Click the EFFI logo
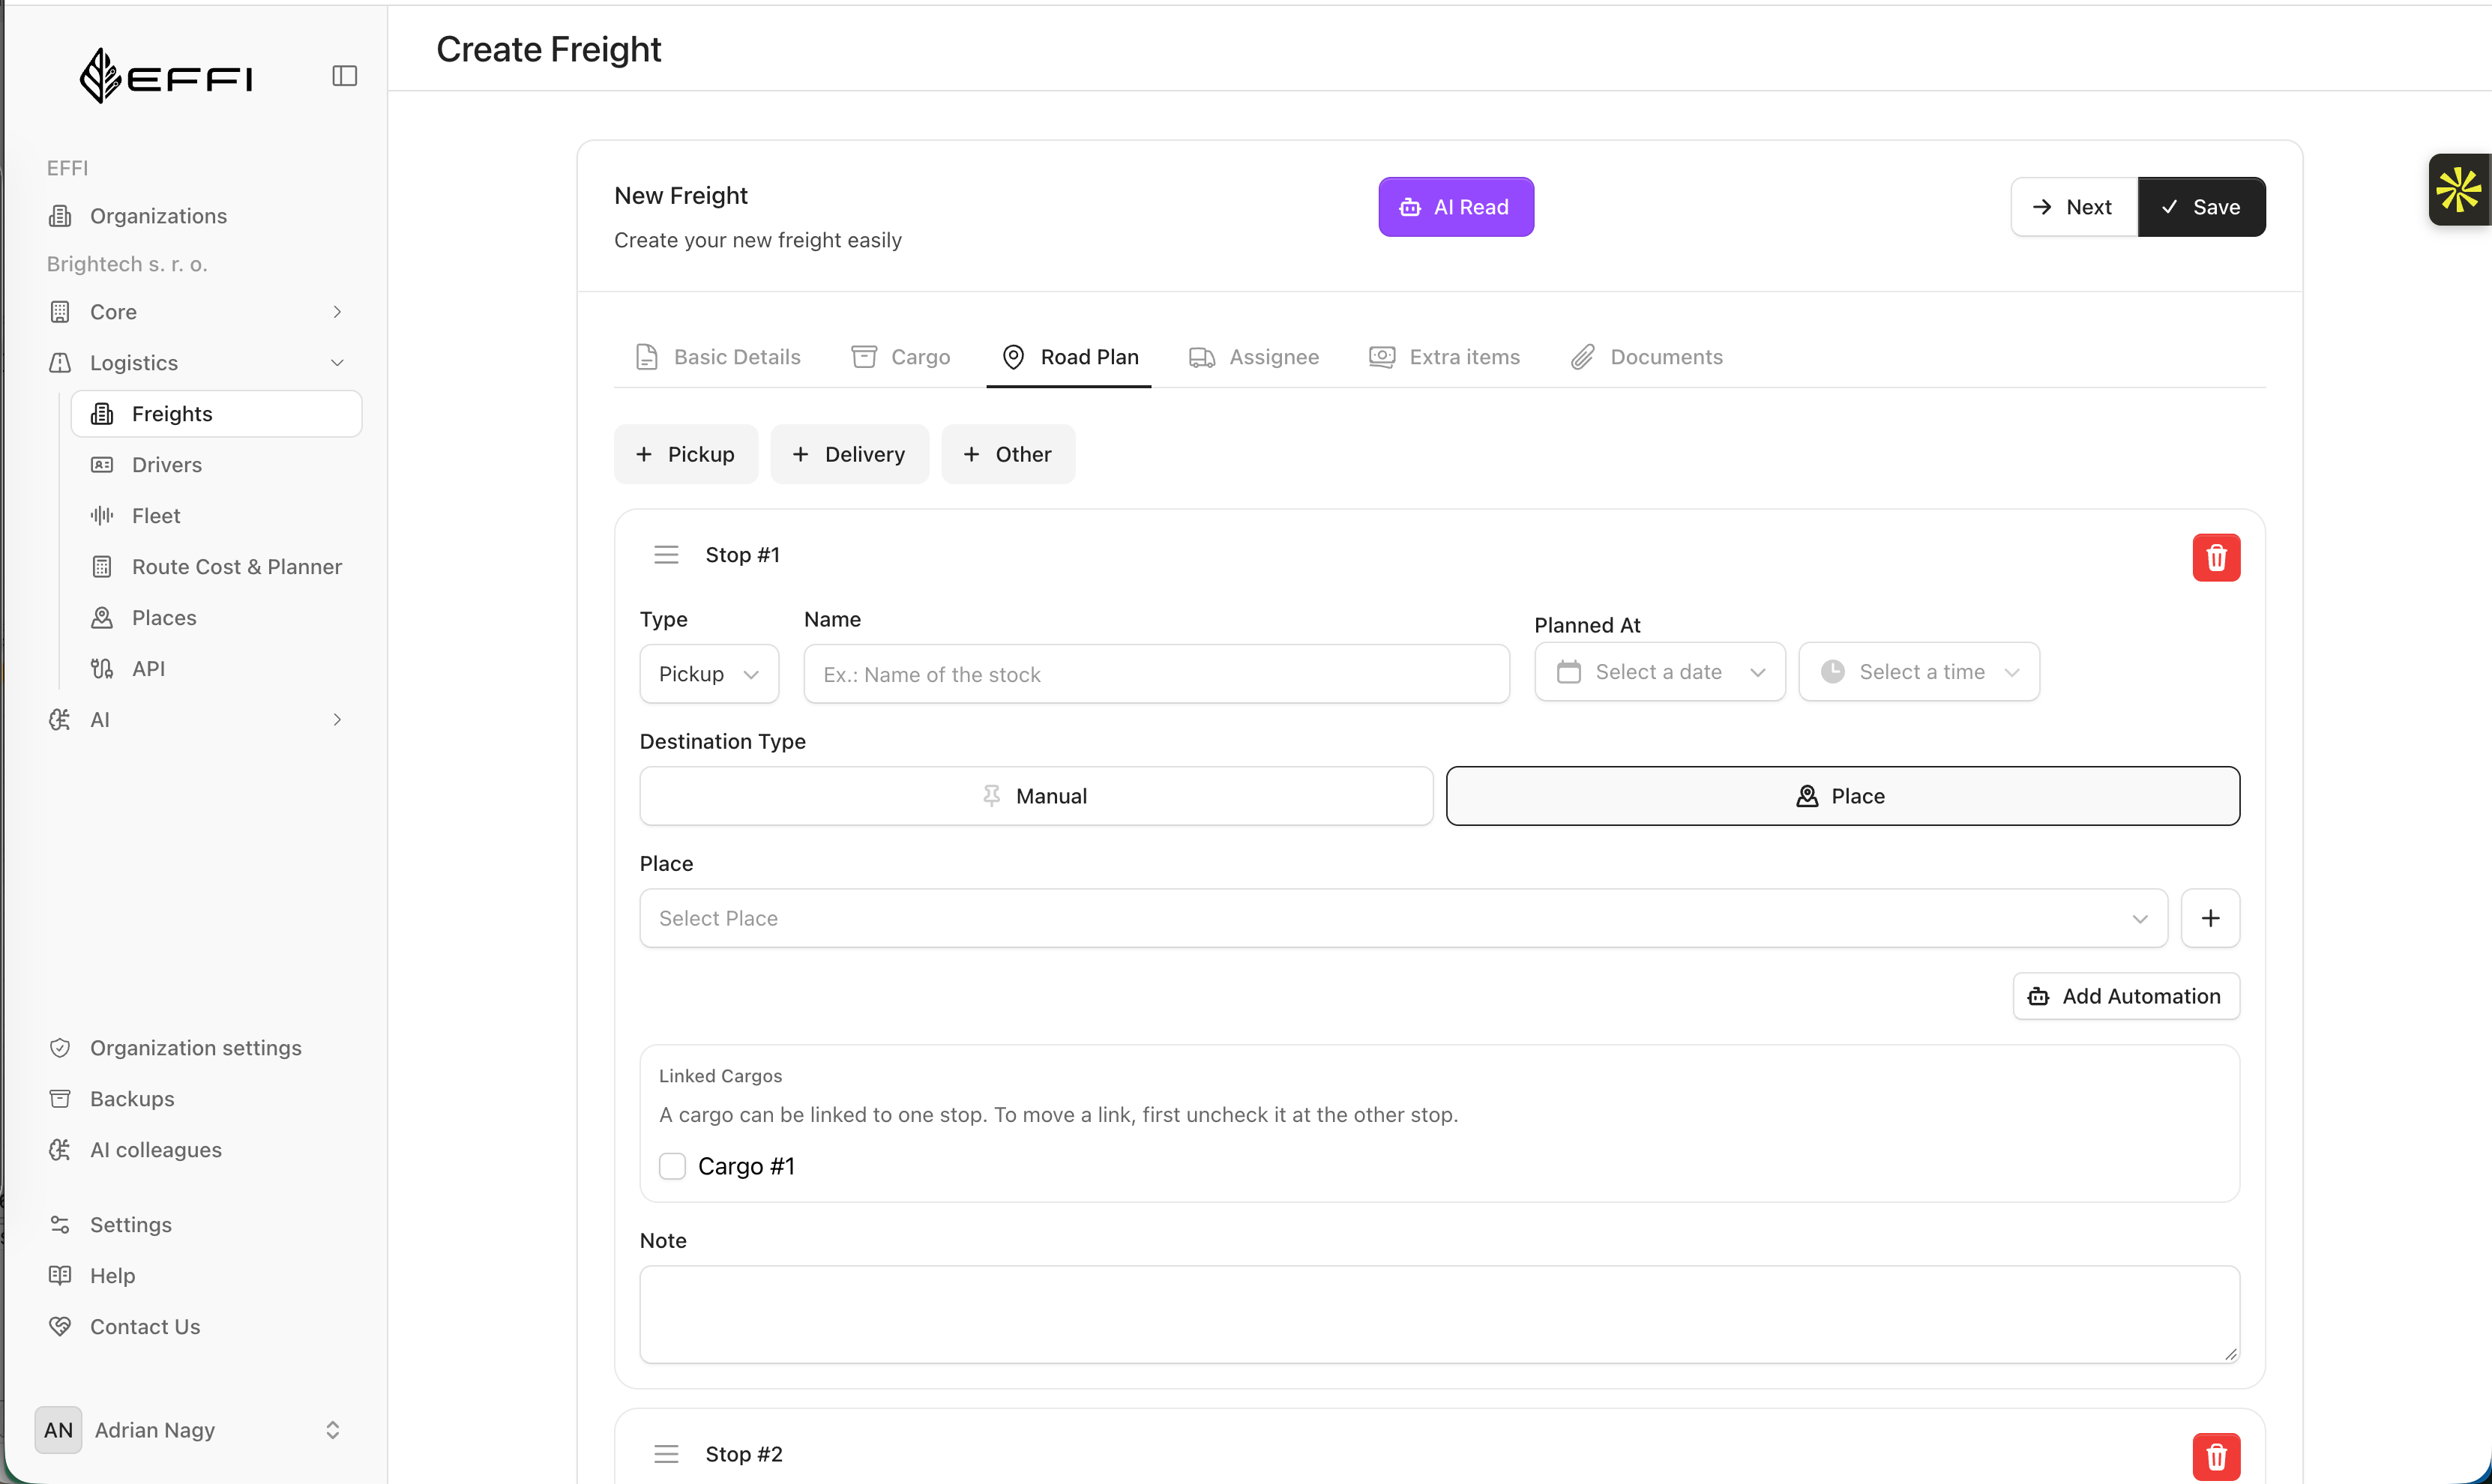 166,76
